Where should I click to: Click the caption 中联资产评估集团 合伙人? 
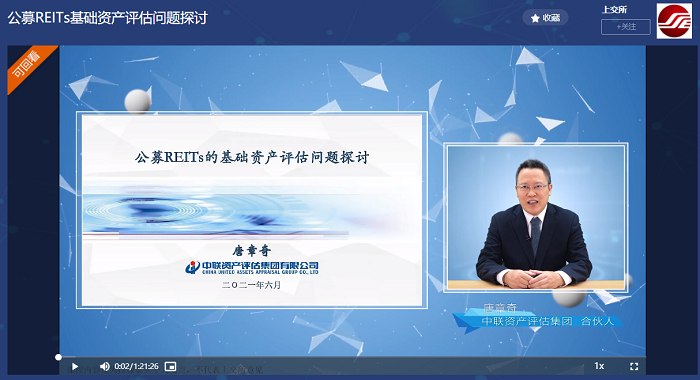[547, 321]
